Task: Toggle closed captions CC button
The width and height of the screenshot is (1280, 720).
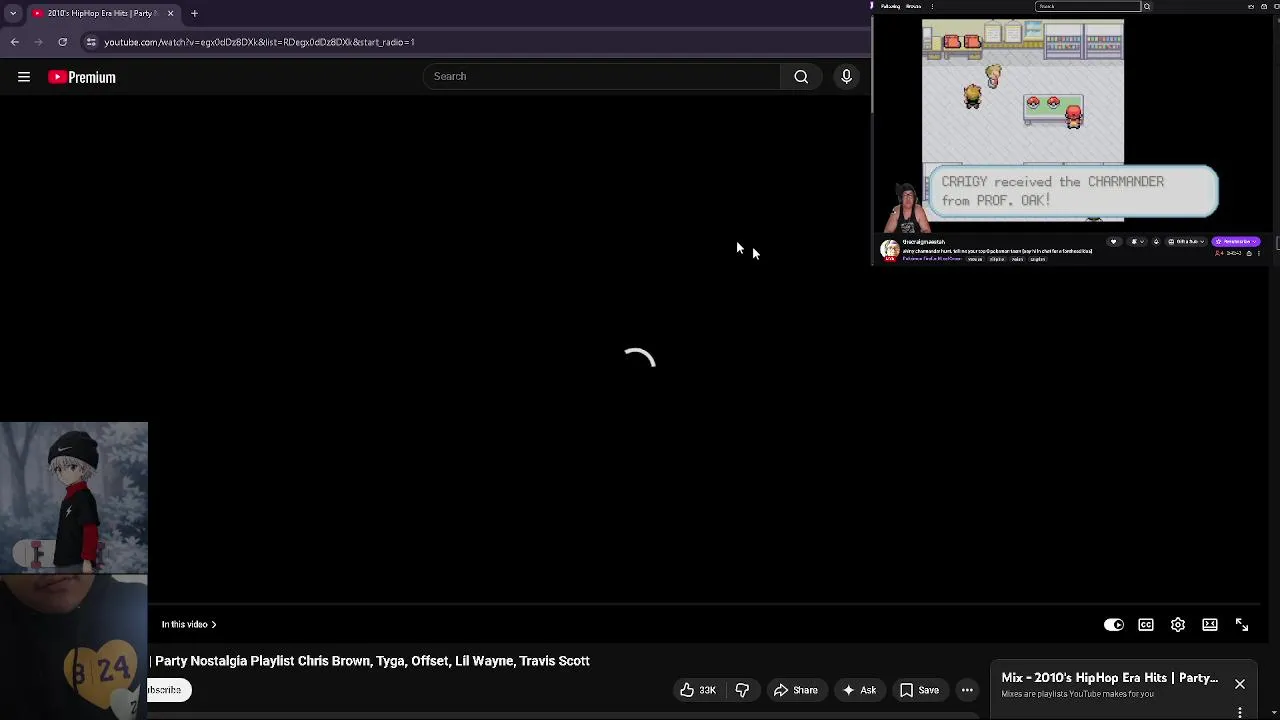Action: [1146, 625]
